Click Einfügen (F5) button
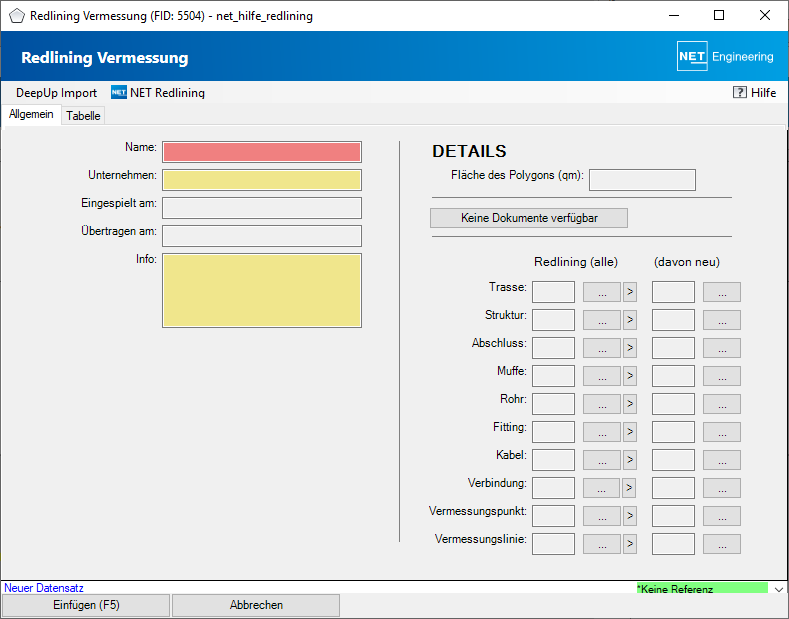Viewport: 789px width, 619px height. tap(86, 605)
